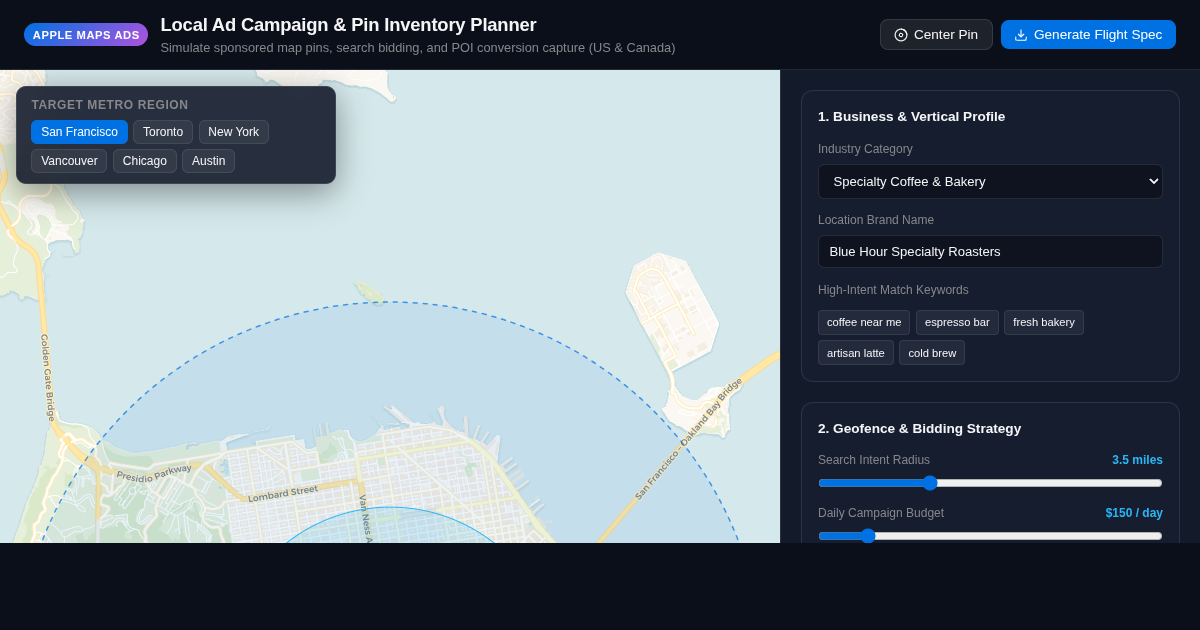Click the '$150 / day' budget value

coord(1134,513)
